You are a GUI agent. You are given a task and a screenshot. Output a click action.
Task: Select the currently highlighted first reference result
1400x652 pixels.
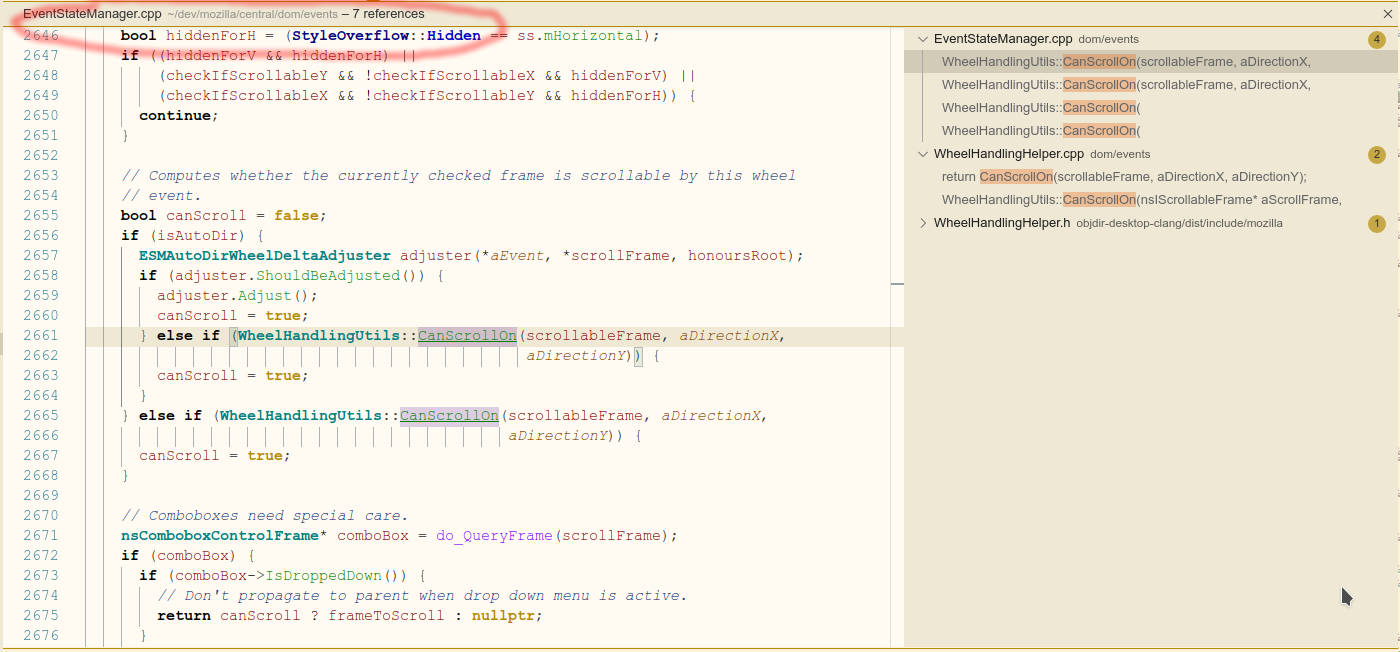tap(1100, 61)
